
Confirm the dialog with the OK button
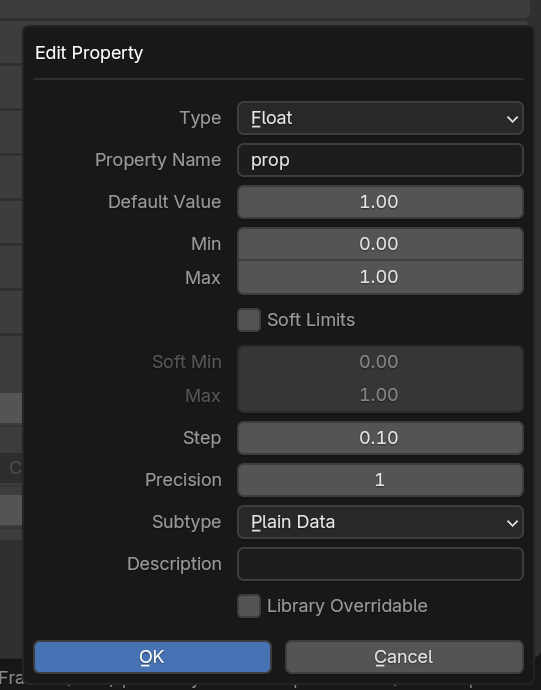coord(152,657)
